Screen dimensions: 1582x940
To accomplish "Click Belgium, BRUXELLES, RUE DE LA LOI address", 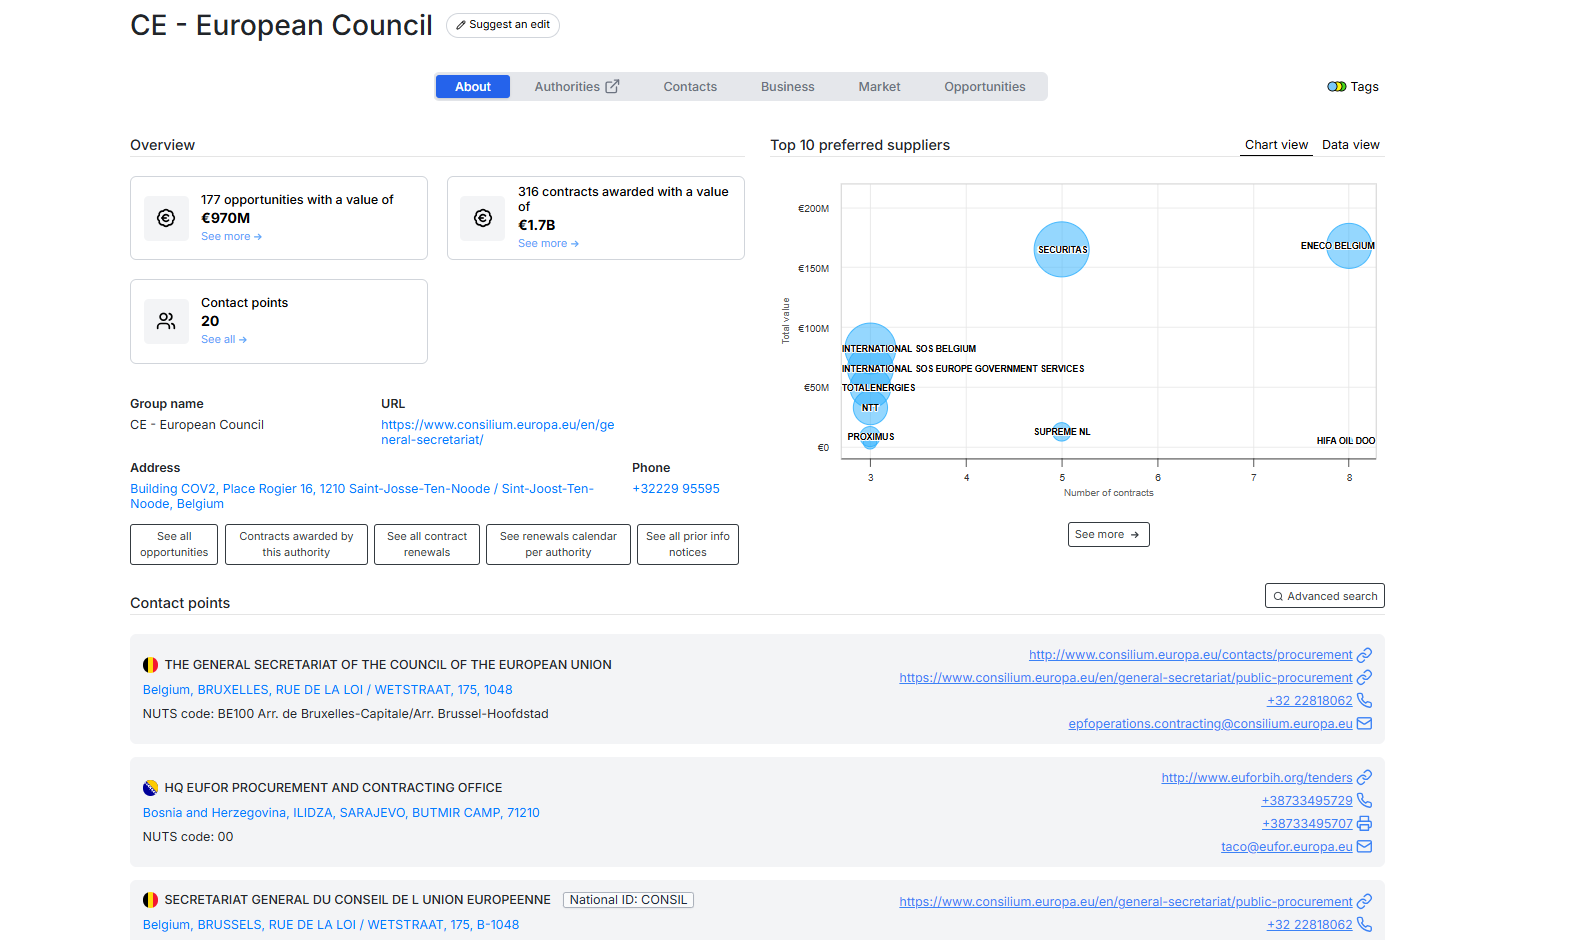I will [327, 690].
